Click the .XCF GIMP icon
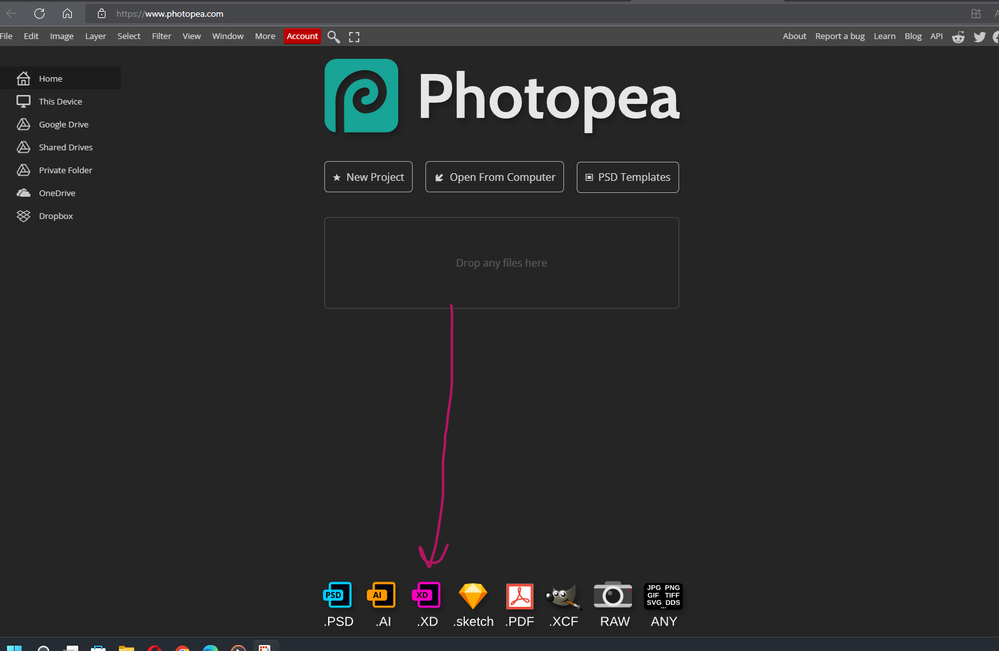 point(563,596)
